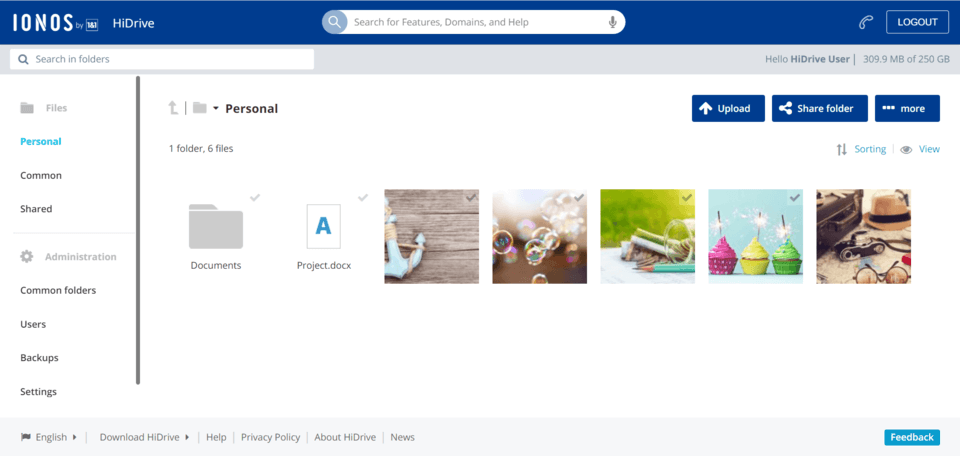Click the '309.9 MB of 250 GB' storage text
The image size is (960, 456).
pyautogui.click(x=906, y=59)
